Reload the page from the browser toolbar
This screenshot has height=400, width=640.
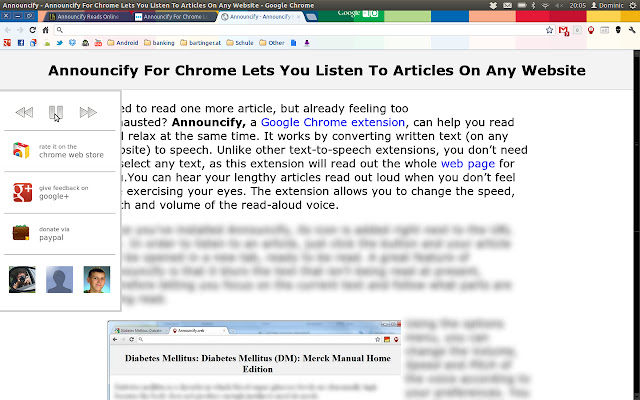34,30
